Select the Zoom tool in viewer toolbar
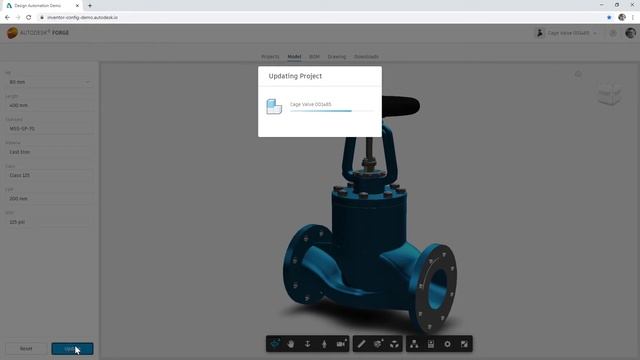Viewport: 640px width, 360px height. click(307, 344)
